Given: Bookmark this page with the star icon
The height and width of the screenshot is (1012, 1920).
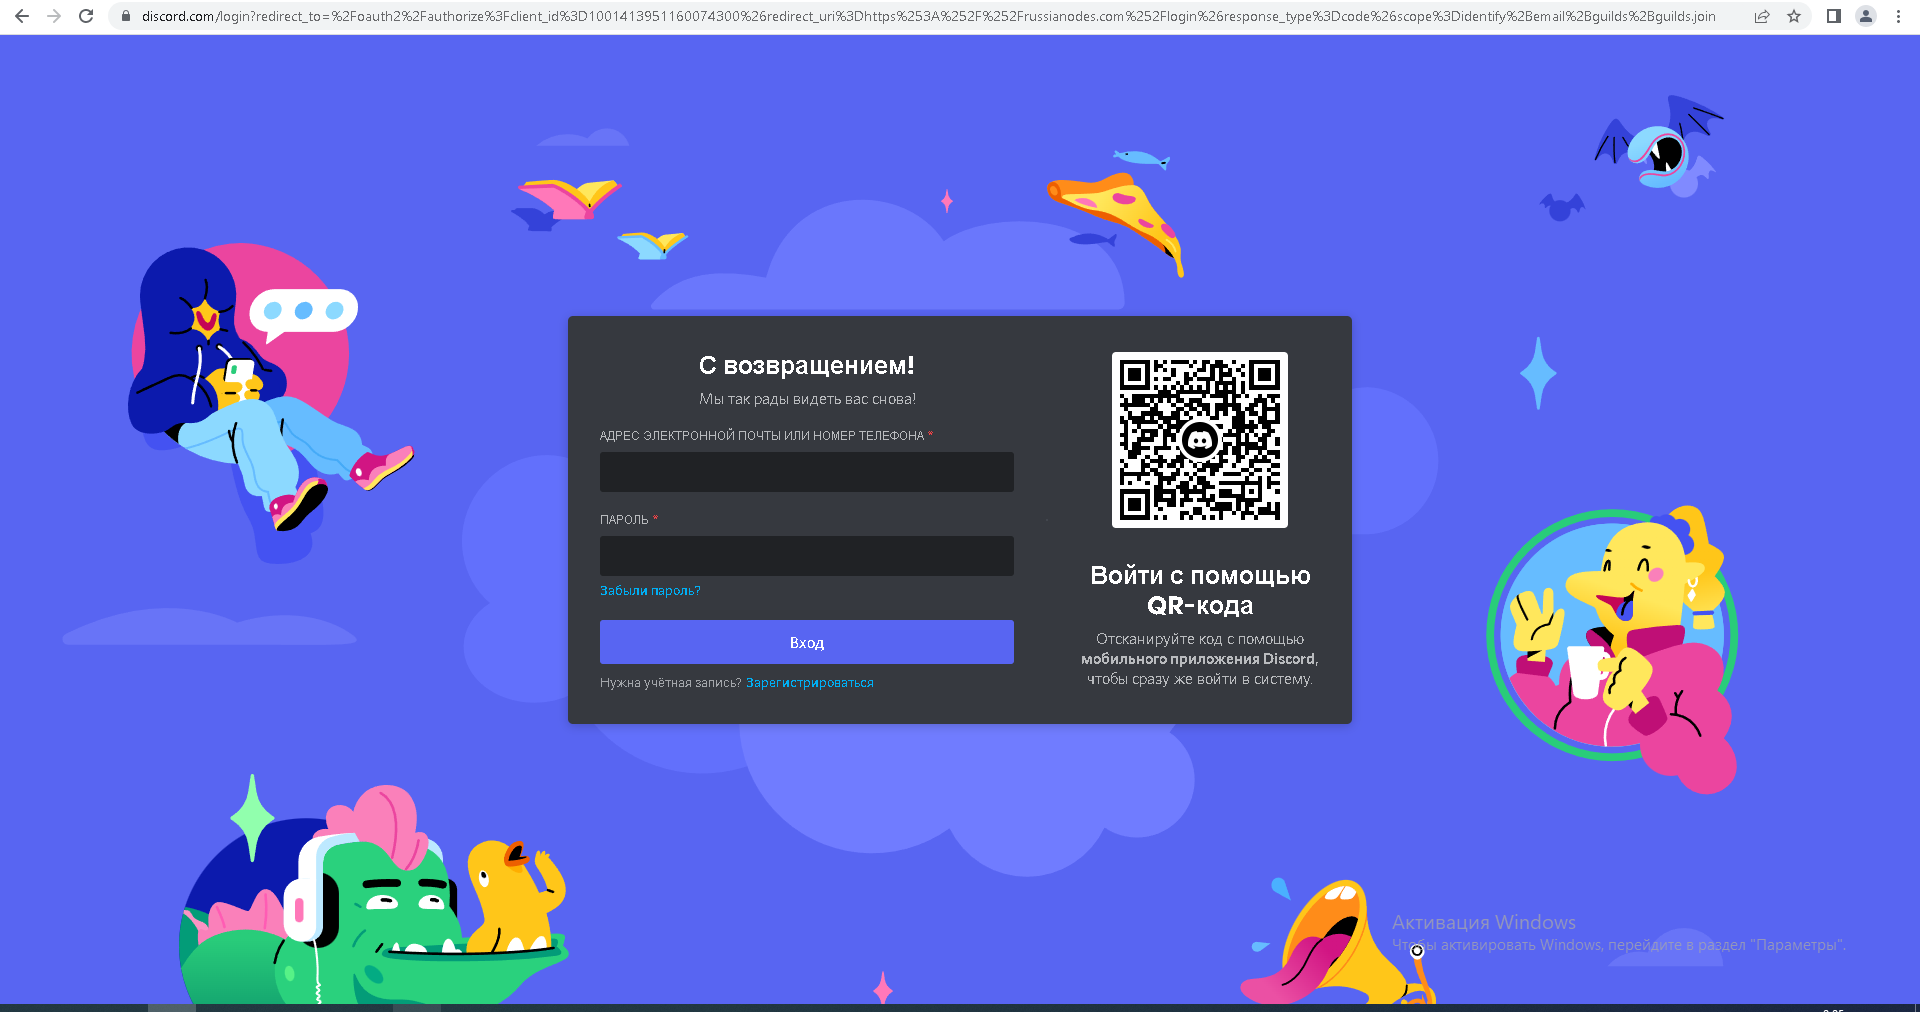Looking at the screenshot, I should 1794,16.
